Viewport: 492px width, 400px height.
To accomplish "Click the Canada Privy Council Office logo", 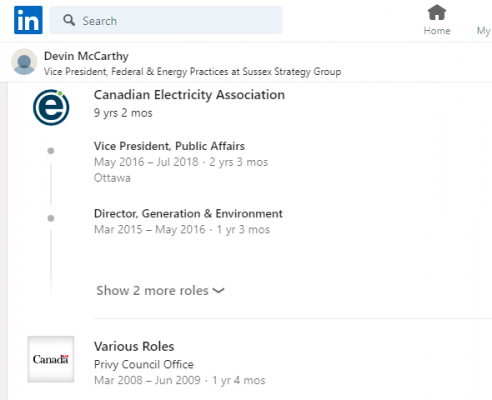I will coord(51,359).
